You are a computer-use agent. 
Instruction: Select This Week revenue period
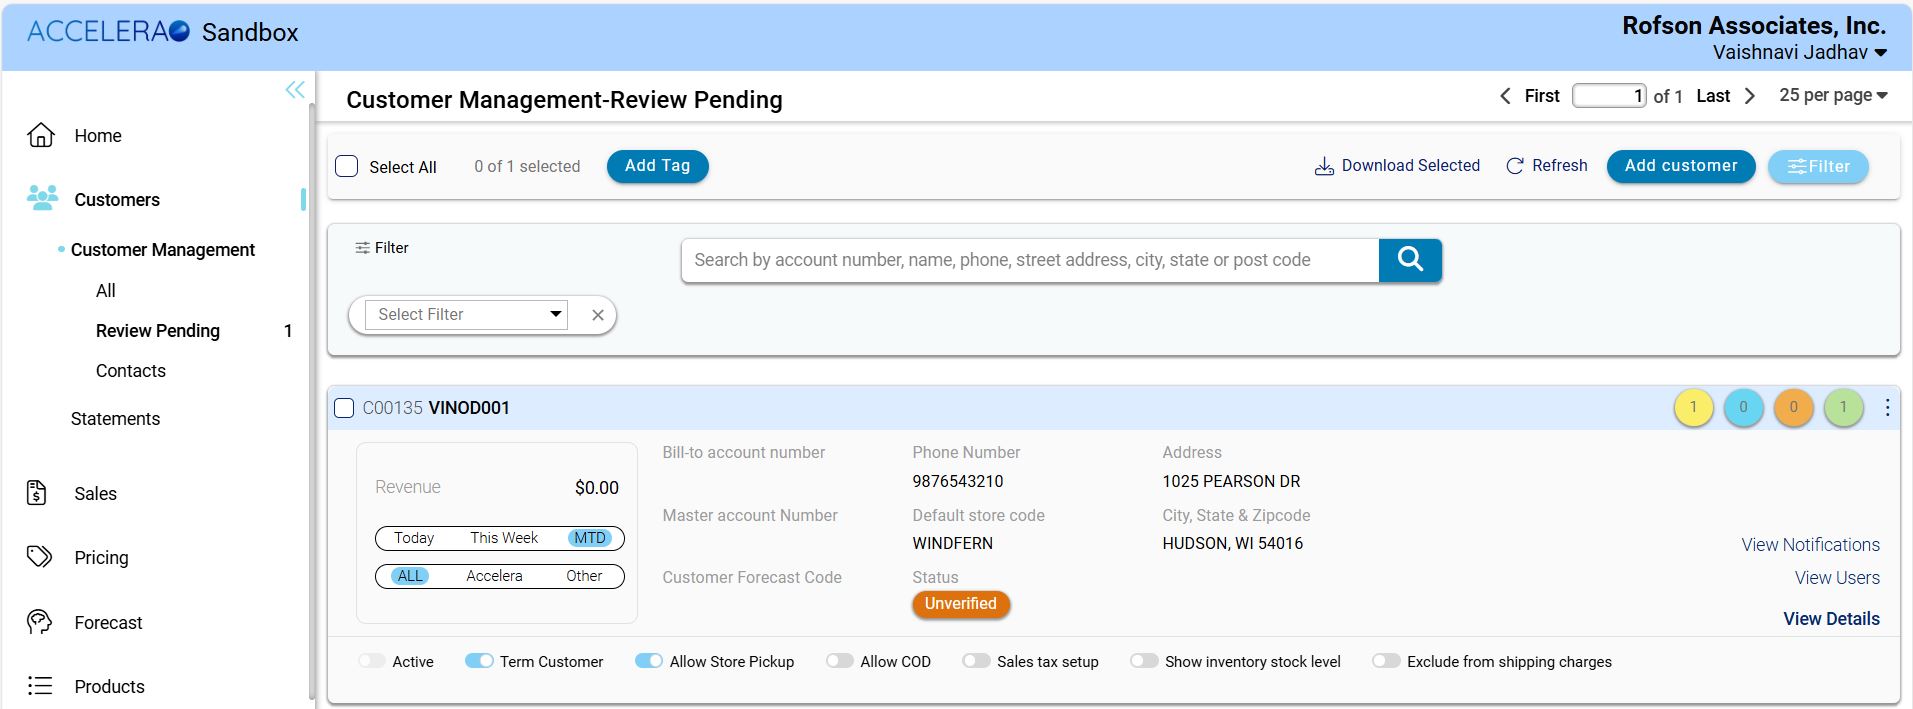tap(504, 538)
